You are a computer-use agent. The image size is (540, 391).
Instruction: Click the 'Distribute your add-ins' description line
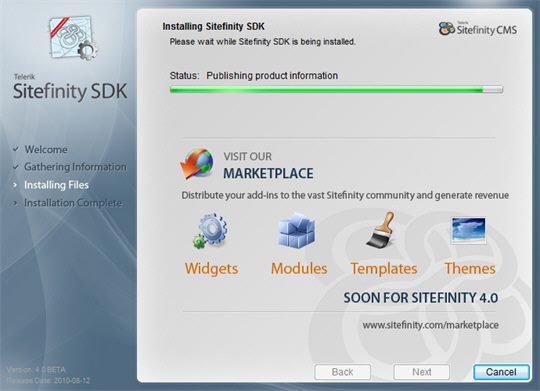(x=345, y=195)
